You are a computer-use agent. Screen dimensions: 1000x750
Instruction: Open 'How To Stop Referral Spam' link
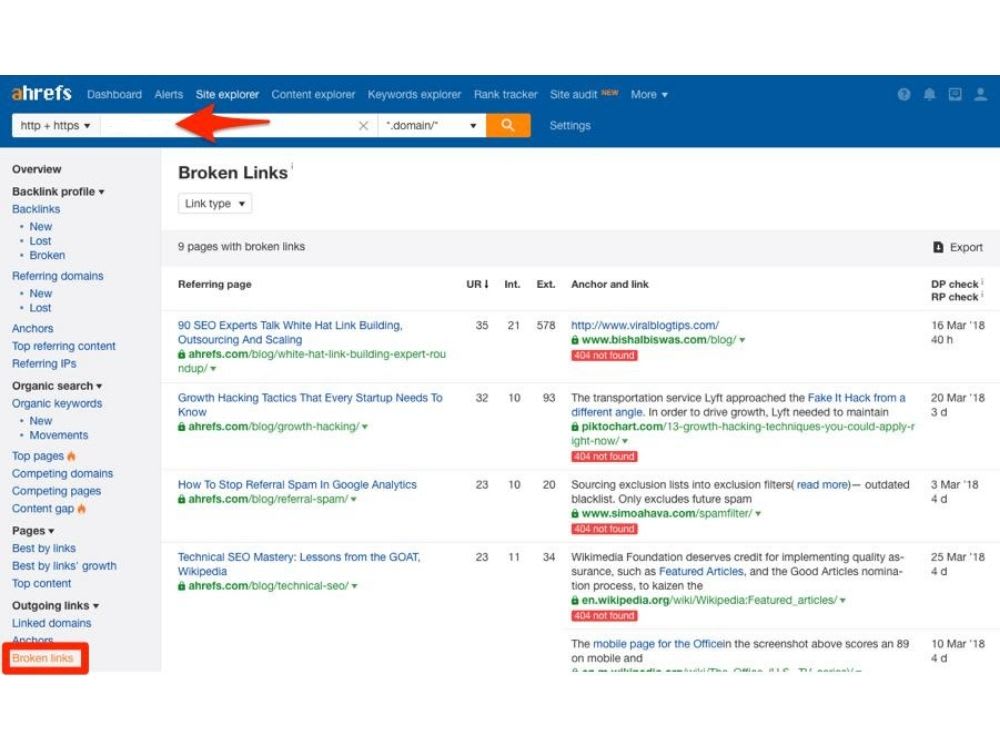(297, 485)
